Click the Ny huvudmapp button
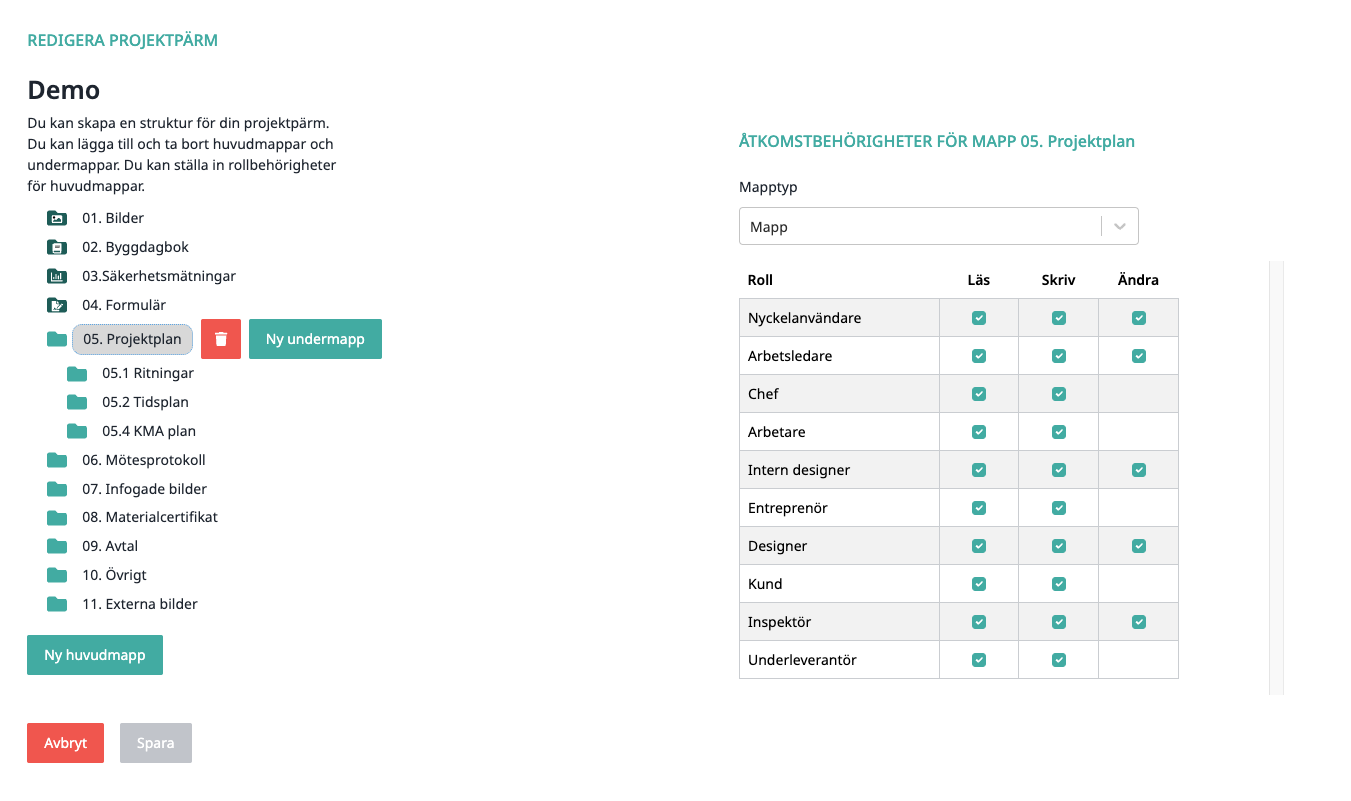 (x=95, y=655)
